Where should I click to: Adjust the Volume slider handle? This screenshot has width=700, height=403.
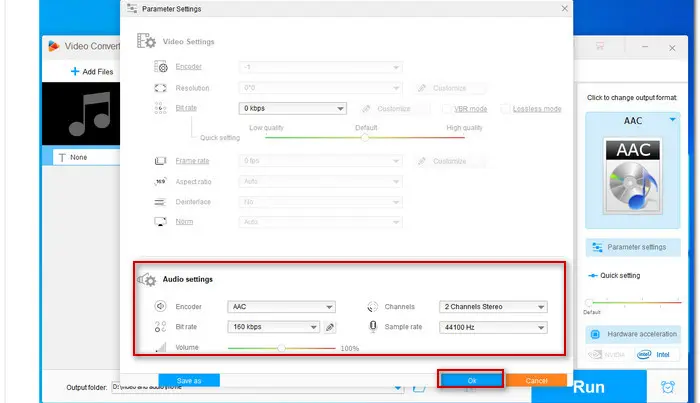(x=281, y=348)
